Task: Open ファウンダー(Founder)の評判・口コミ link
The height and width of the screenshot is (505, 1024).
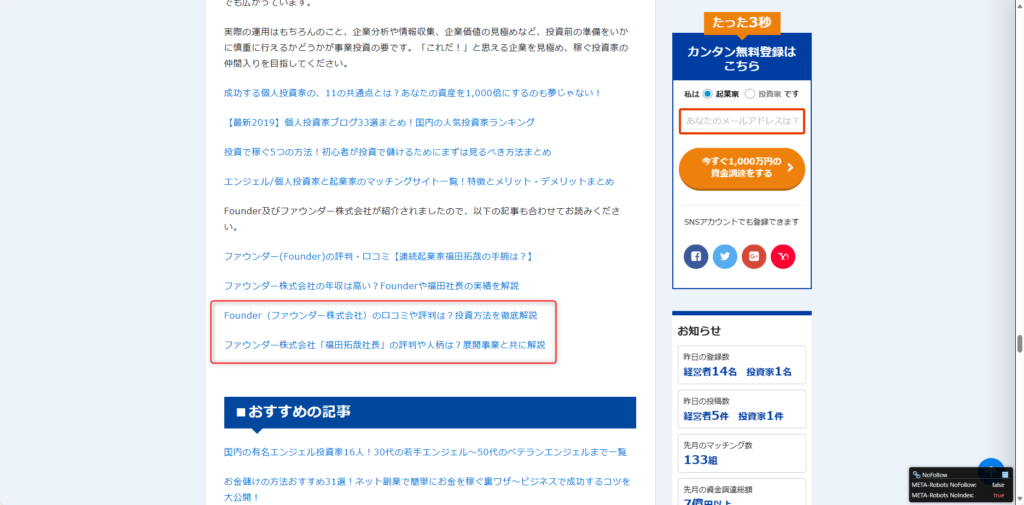Action: click(x=379, y=256)
